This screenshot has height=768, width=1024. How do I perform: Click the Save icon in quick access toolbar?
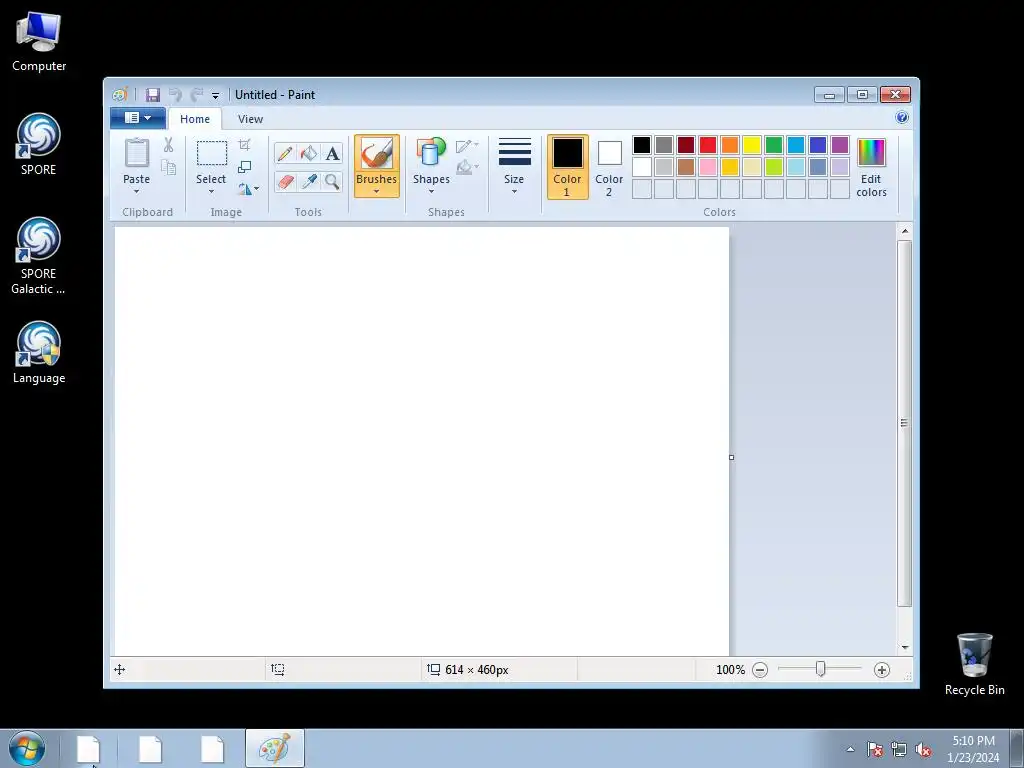(x=153, y=95)
